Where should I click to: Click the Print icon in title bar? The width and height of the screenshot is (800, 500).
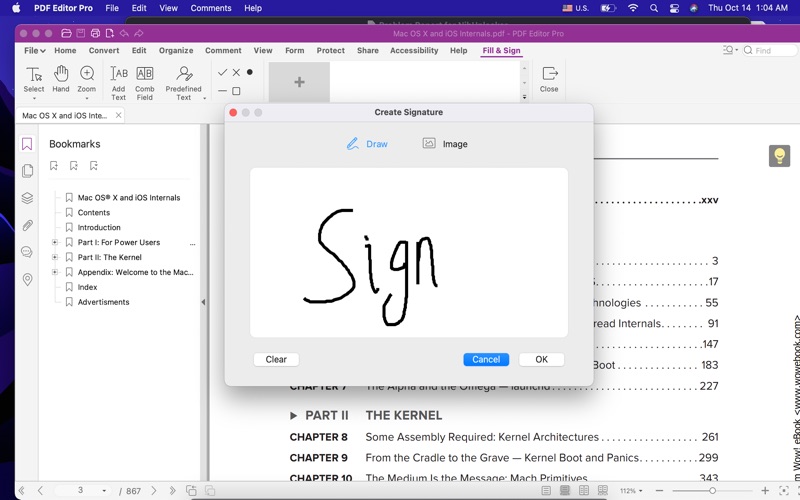click(95, 33)
